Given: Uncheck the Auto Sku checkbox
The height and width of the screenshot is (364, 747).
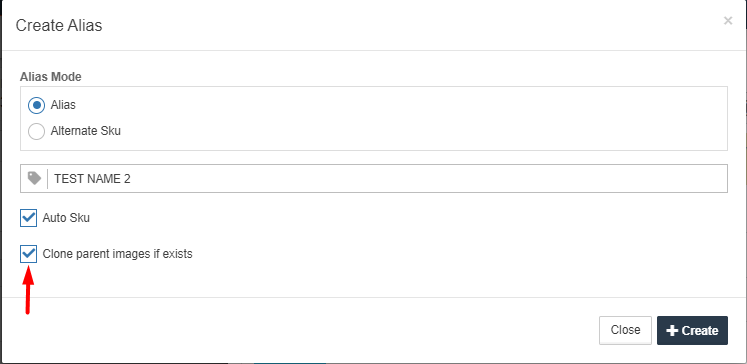Looking at the screenshot, I should (x=29, y=218).
